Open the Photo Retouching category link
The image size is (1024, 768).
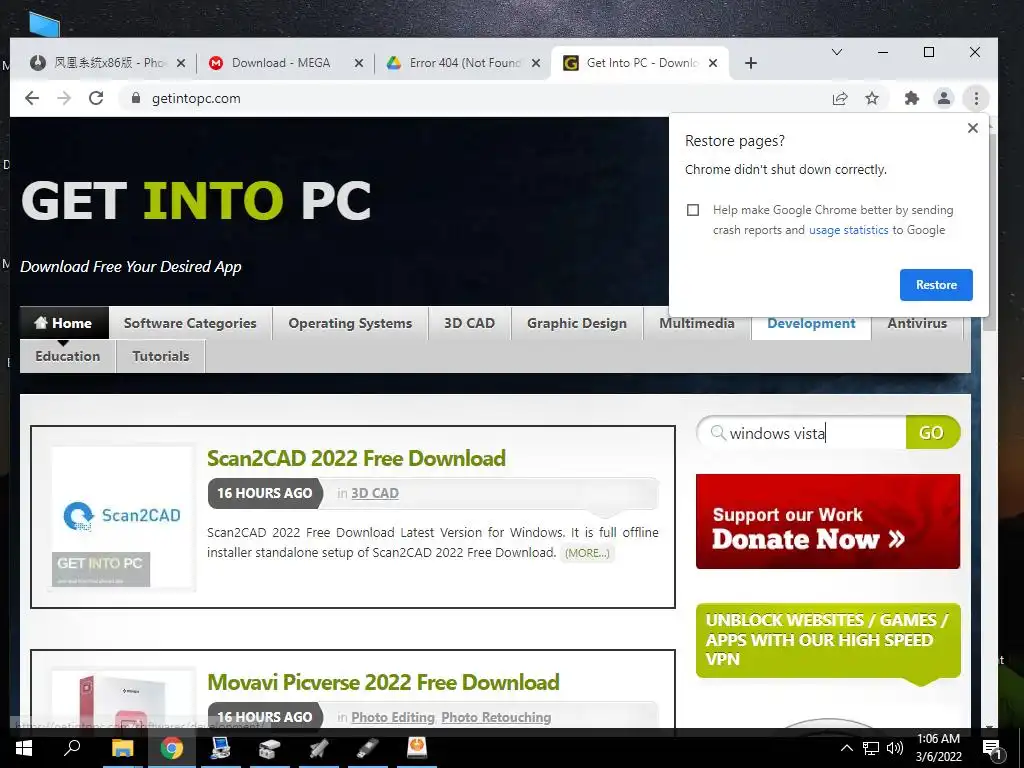pyautogui.click(x=496, y=717)
